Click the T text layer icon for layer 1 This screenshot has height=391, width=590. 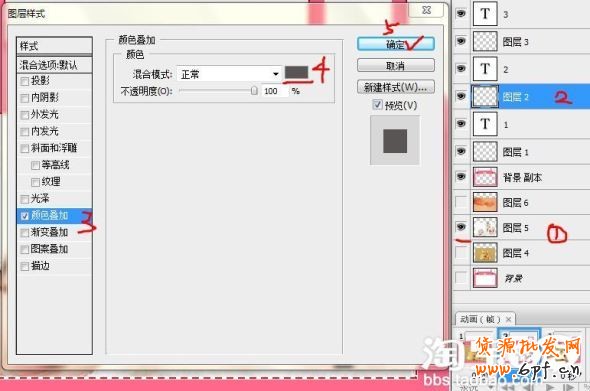(x=485, y=123)
